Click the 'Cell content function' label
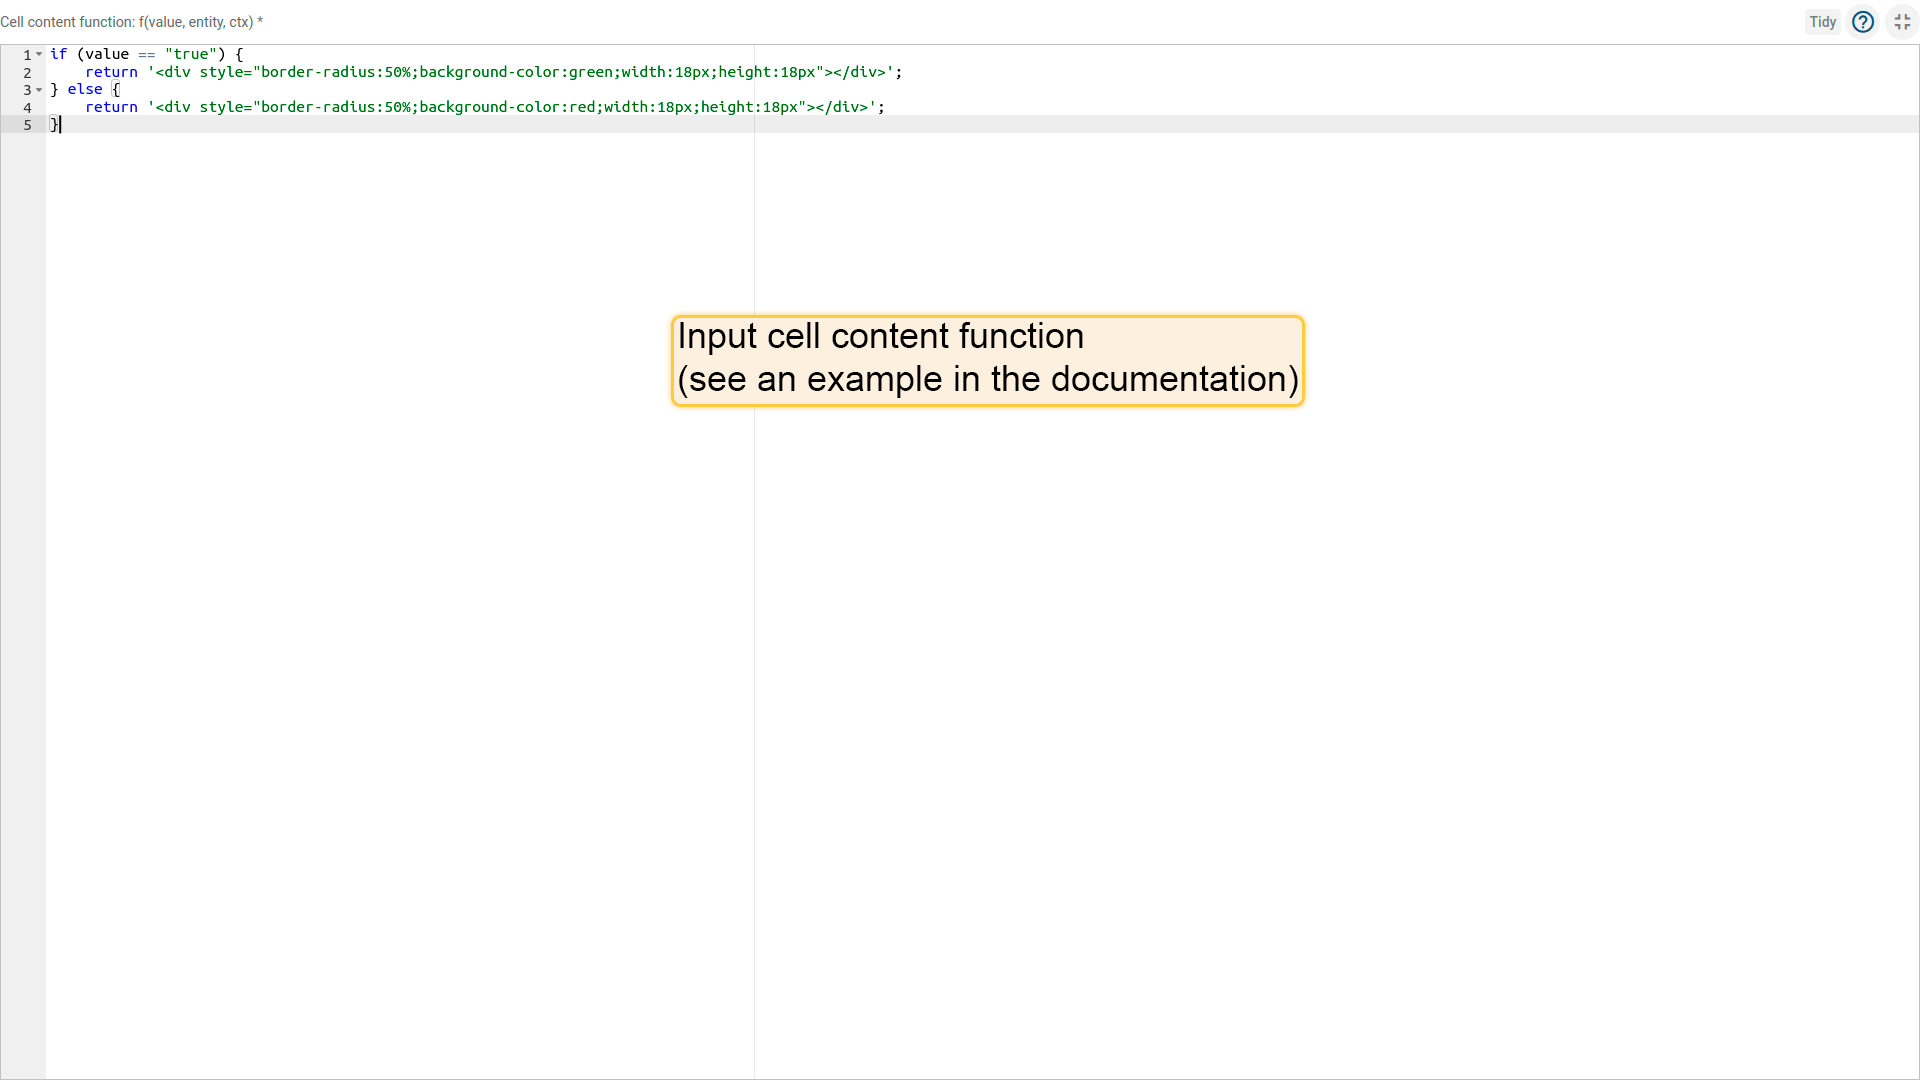1920x1080 pixels. tap(130, 22)
